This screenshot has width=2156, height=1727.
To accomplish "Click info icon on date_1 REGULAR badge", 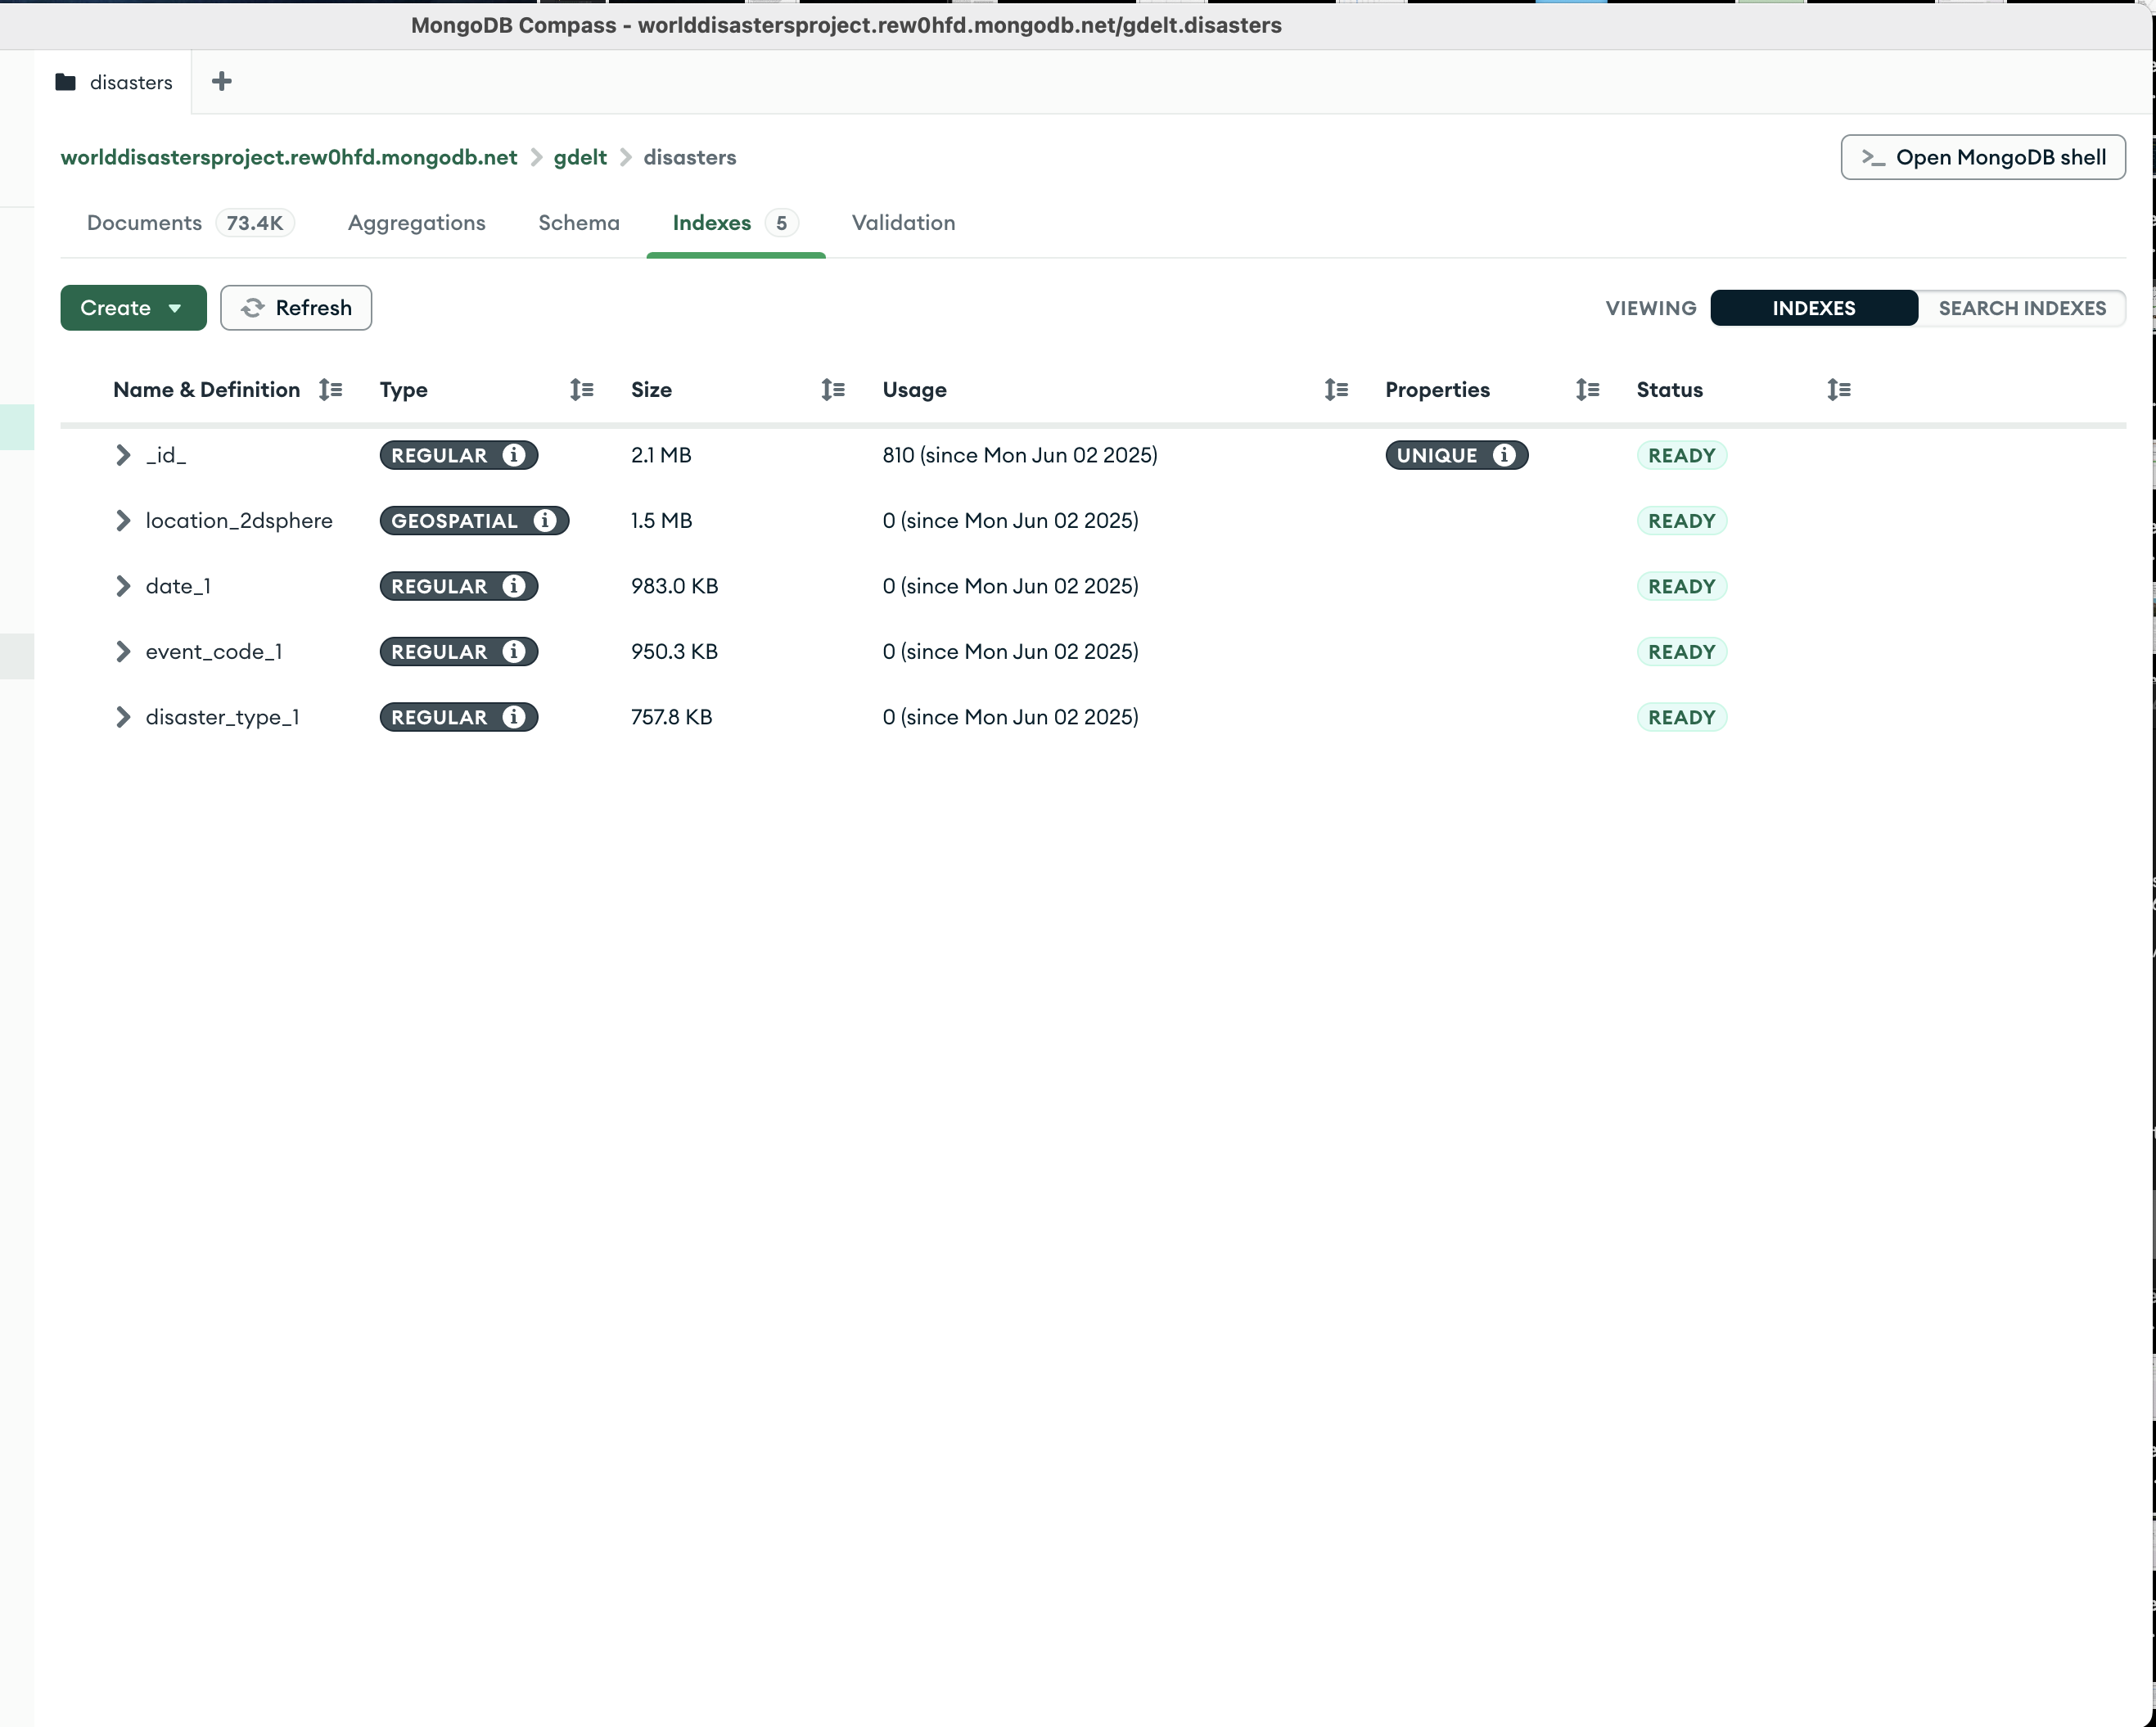I will (514, 586).
